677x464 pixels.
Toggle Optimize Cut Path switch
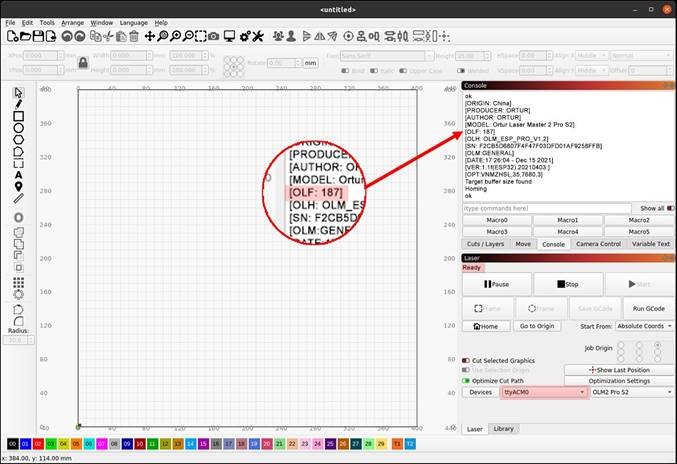tap(465, 381)
